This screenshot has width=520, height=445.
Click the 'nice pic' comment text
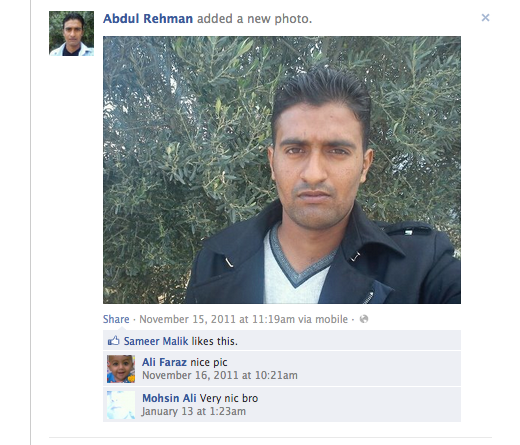coord(209,362)
